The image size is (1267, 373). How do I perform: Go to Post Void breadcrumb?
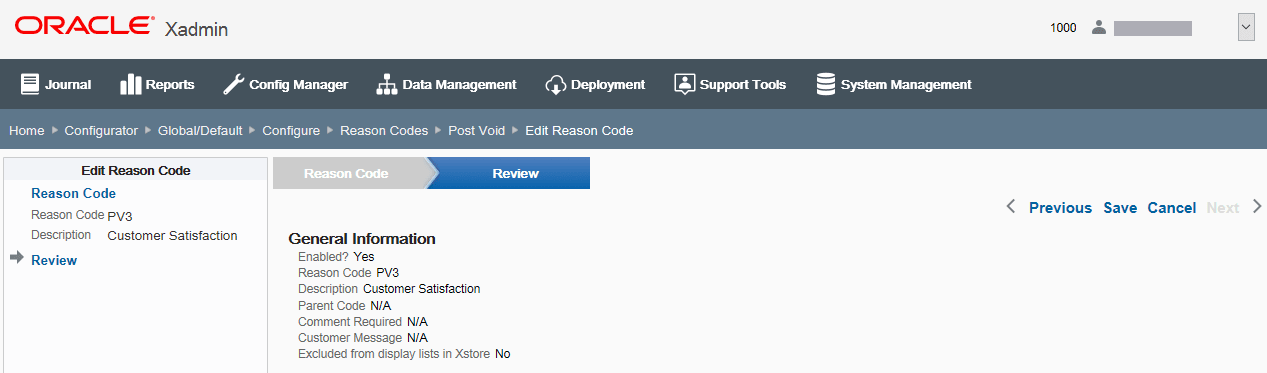[476, 130]
